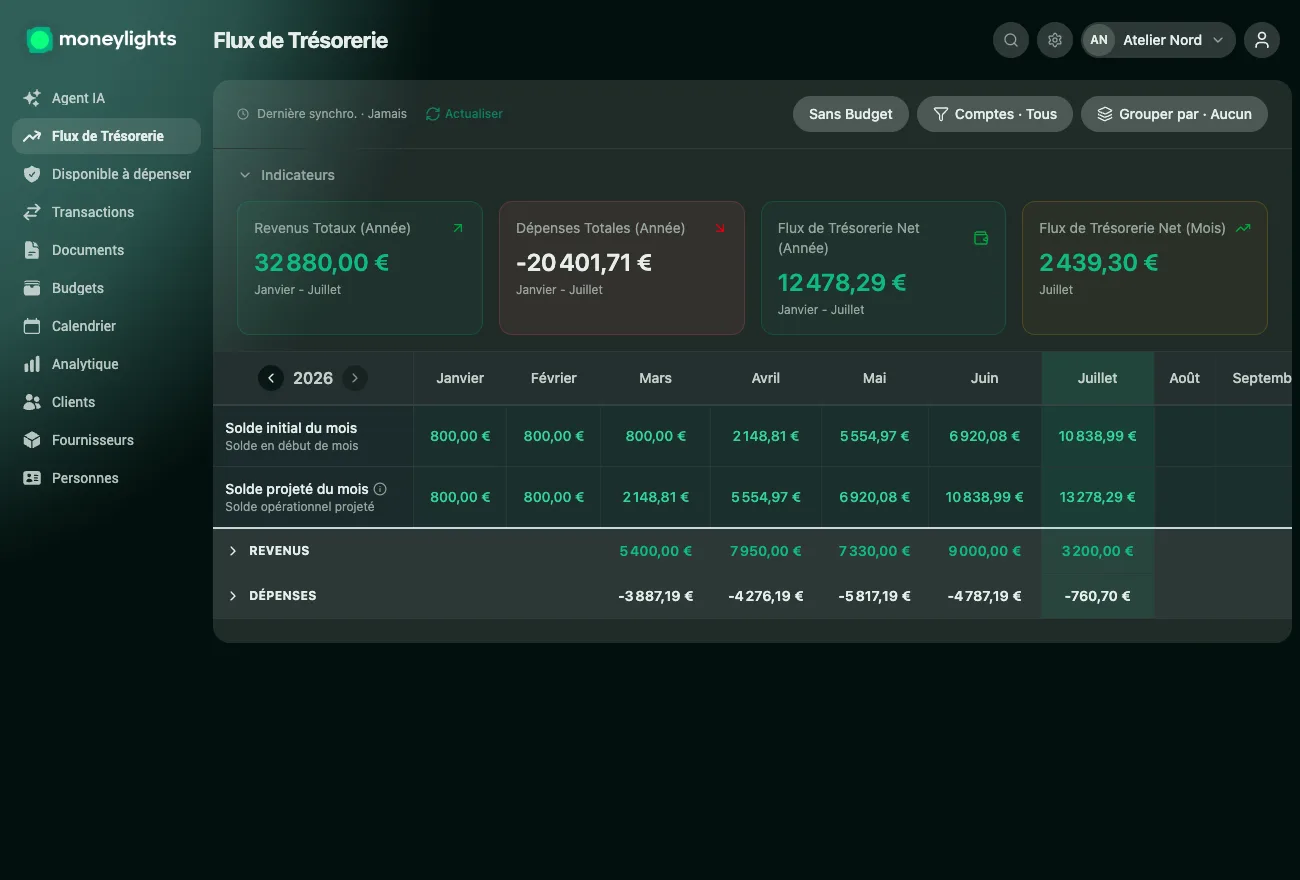Viewport: 1300px width, 880px height.
Task: Click the Juillet column header
Action: 1098,378
